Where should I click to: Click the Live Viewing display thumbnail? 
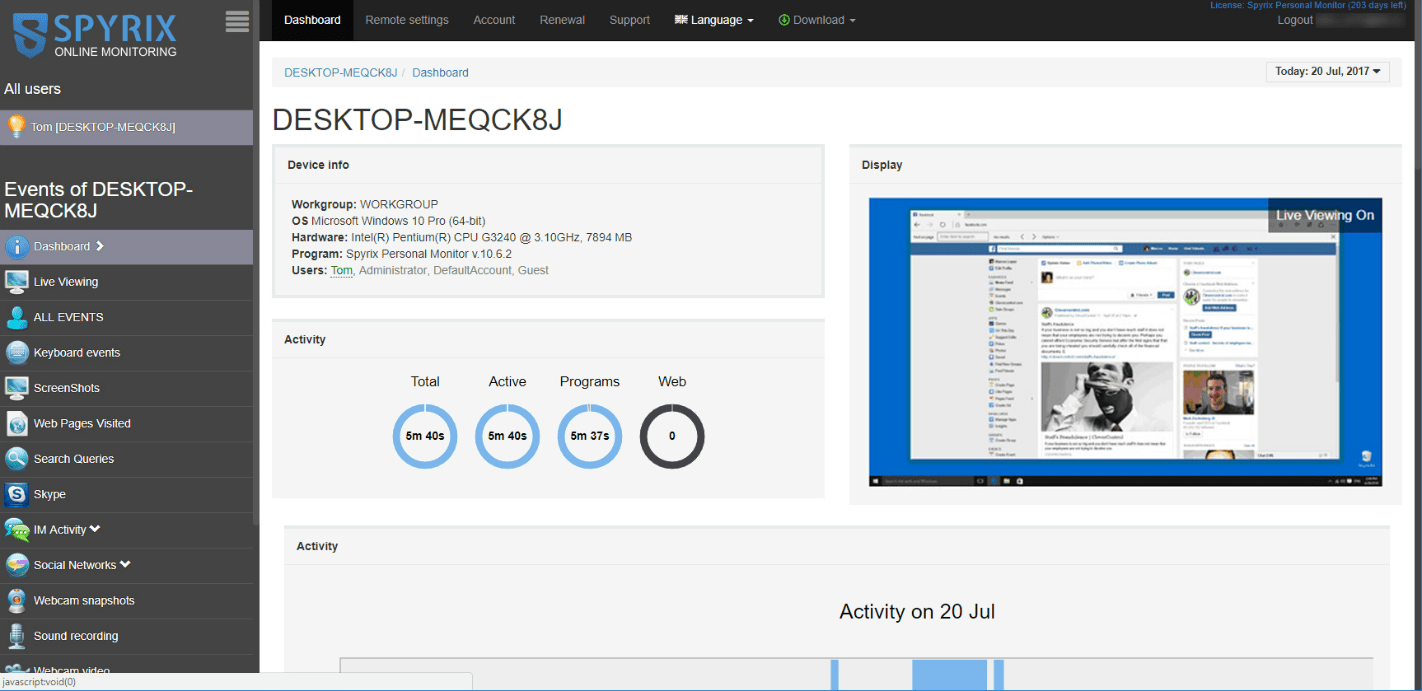click(1125, 342)
